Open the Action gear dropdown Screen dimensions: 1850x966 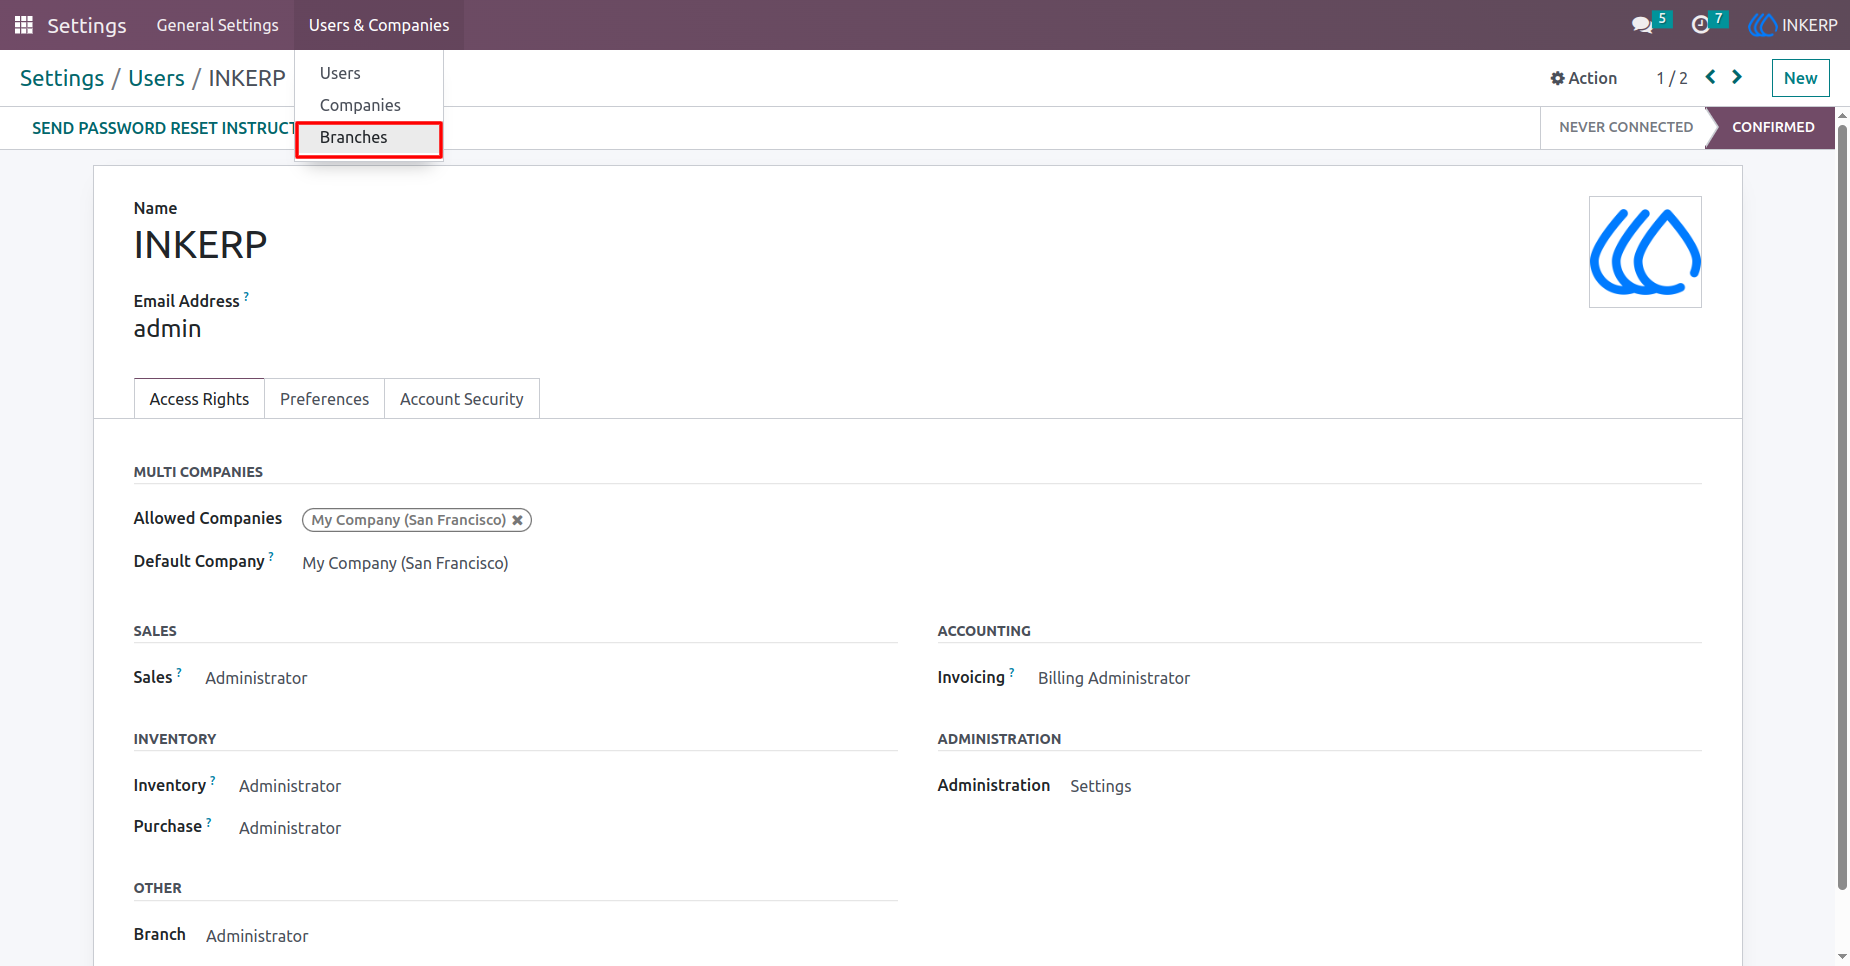[x=1583, y=78]
